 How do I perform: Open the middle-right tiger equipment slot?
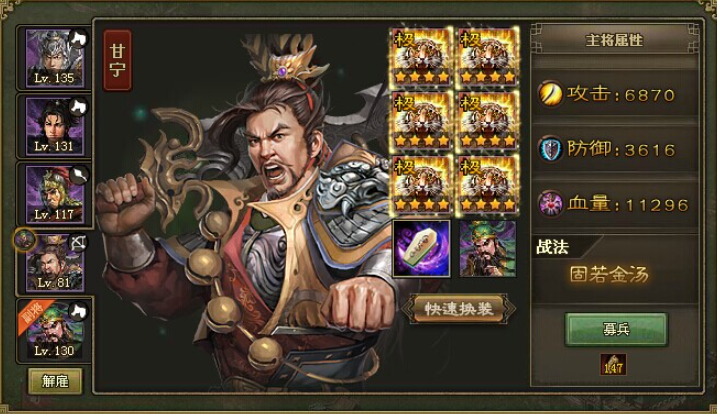click(487, 121)
